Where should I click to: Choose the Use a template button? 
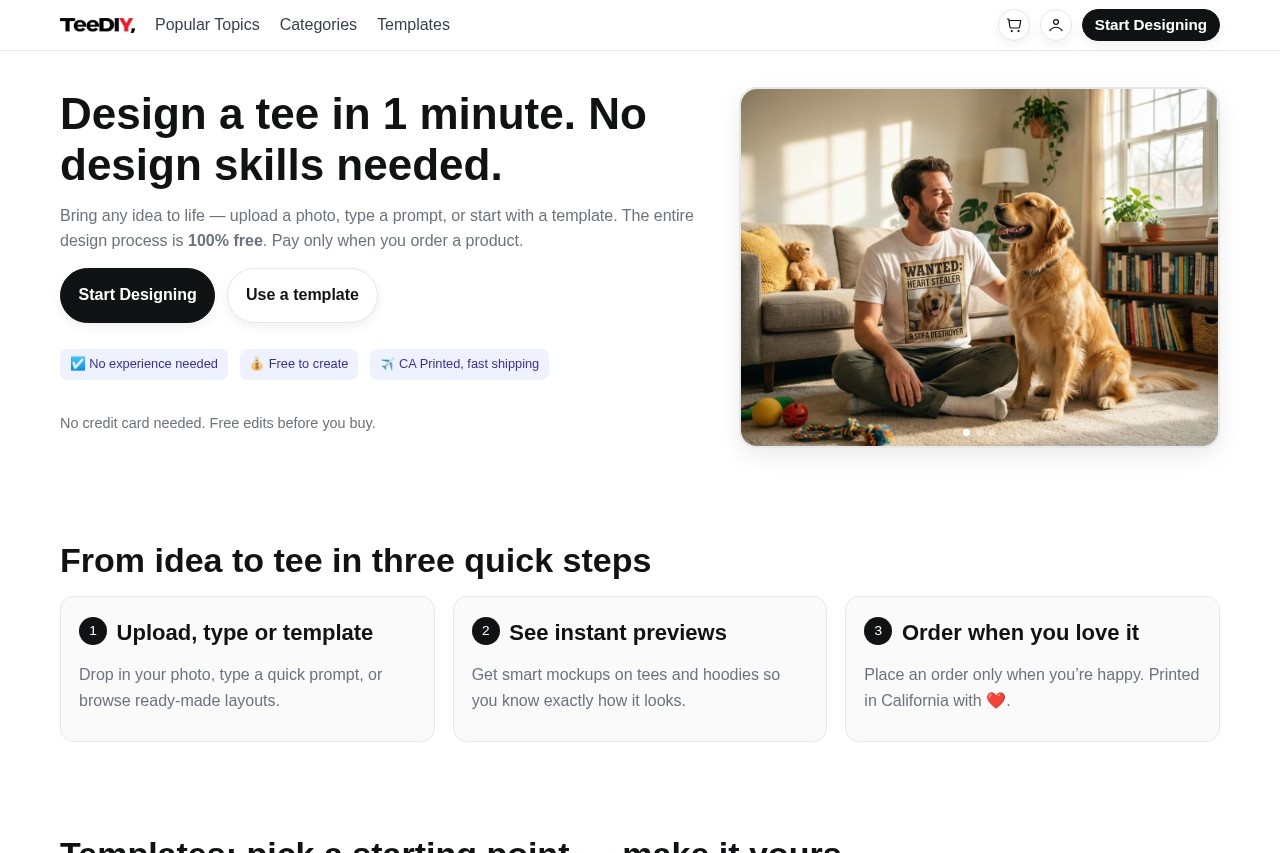[302, 295]
